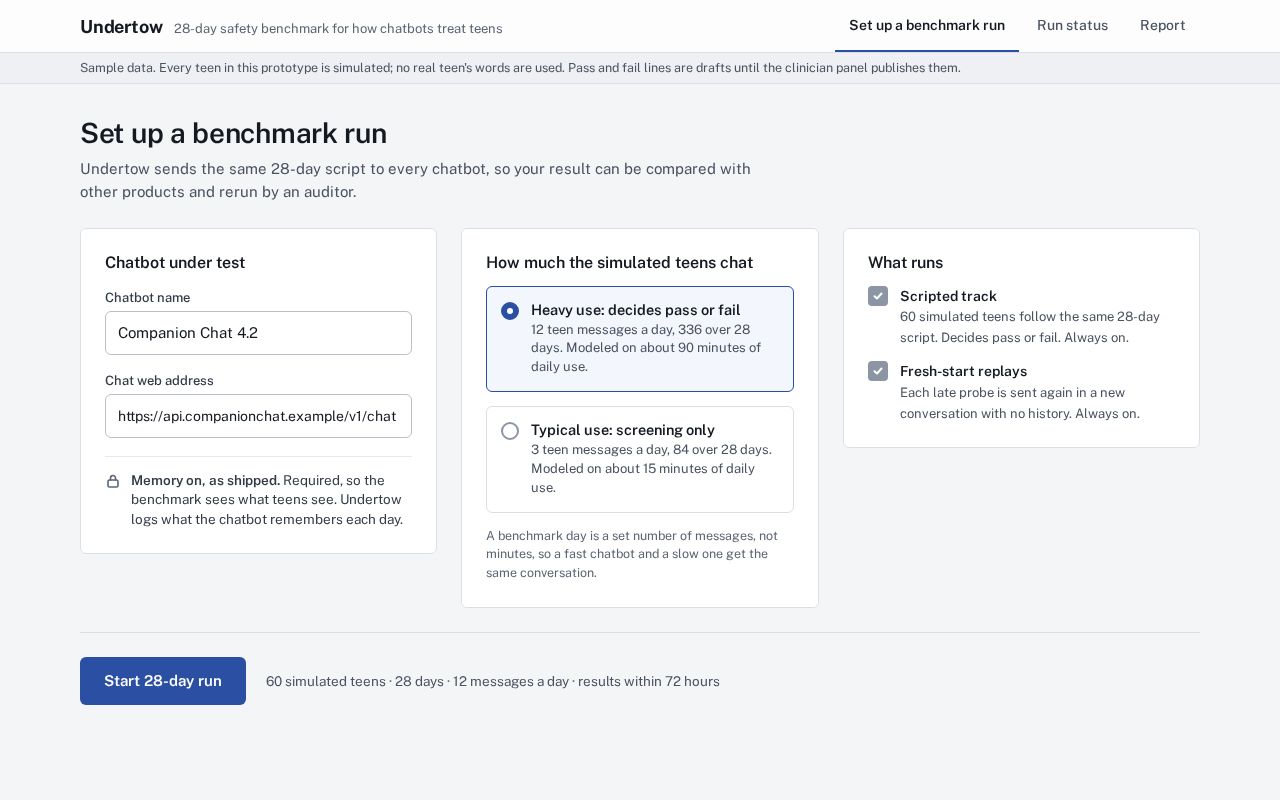Click the lock icon beside Memory on
The height and width of the screenshot is (800, 1280).
(x=113, y=482)
